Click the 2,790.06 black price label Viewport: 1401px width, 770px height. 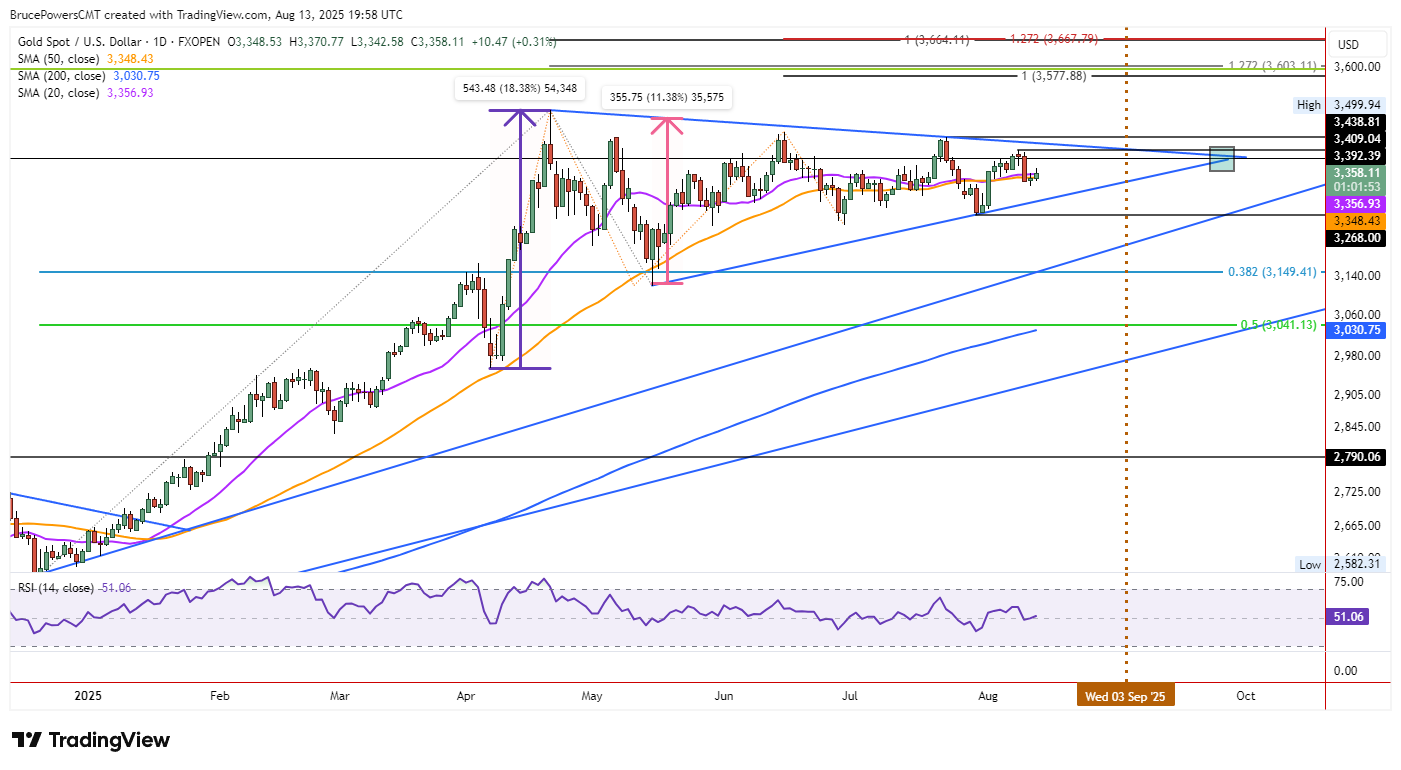[1358, 457]
